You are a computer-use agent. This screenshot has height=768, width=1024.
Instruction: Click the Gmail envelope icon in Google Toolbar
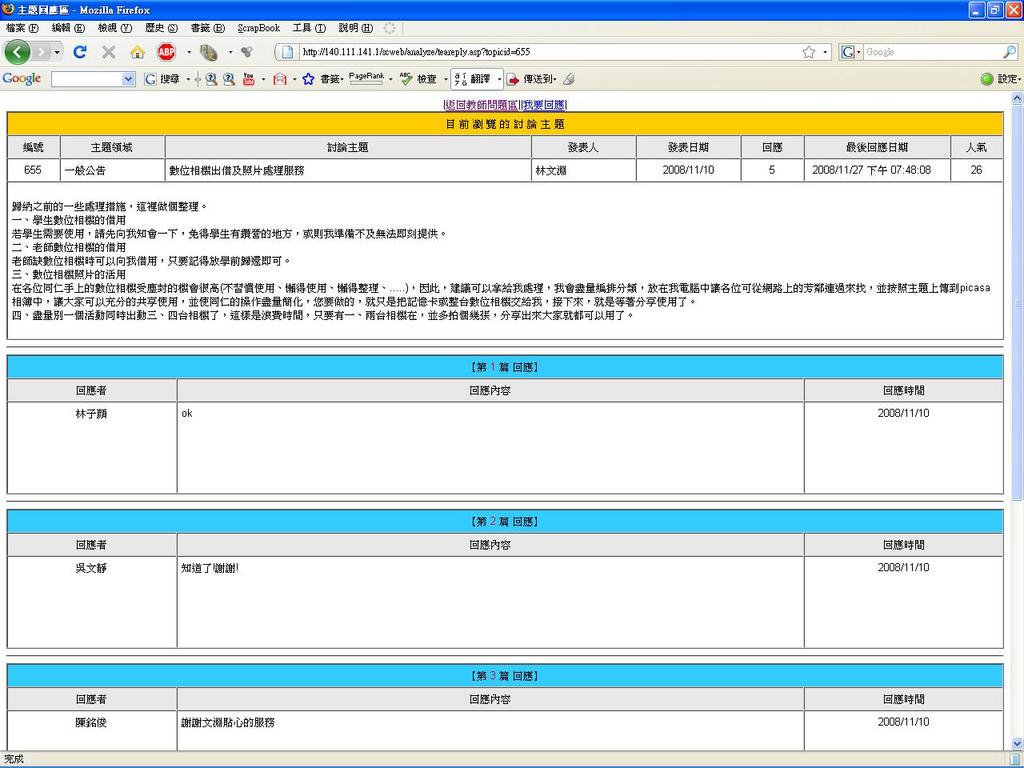click(x=280, y=79)
